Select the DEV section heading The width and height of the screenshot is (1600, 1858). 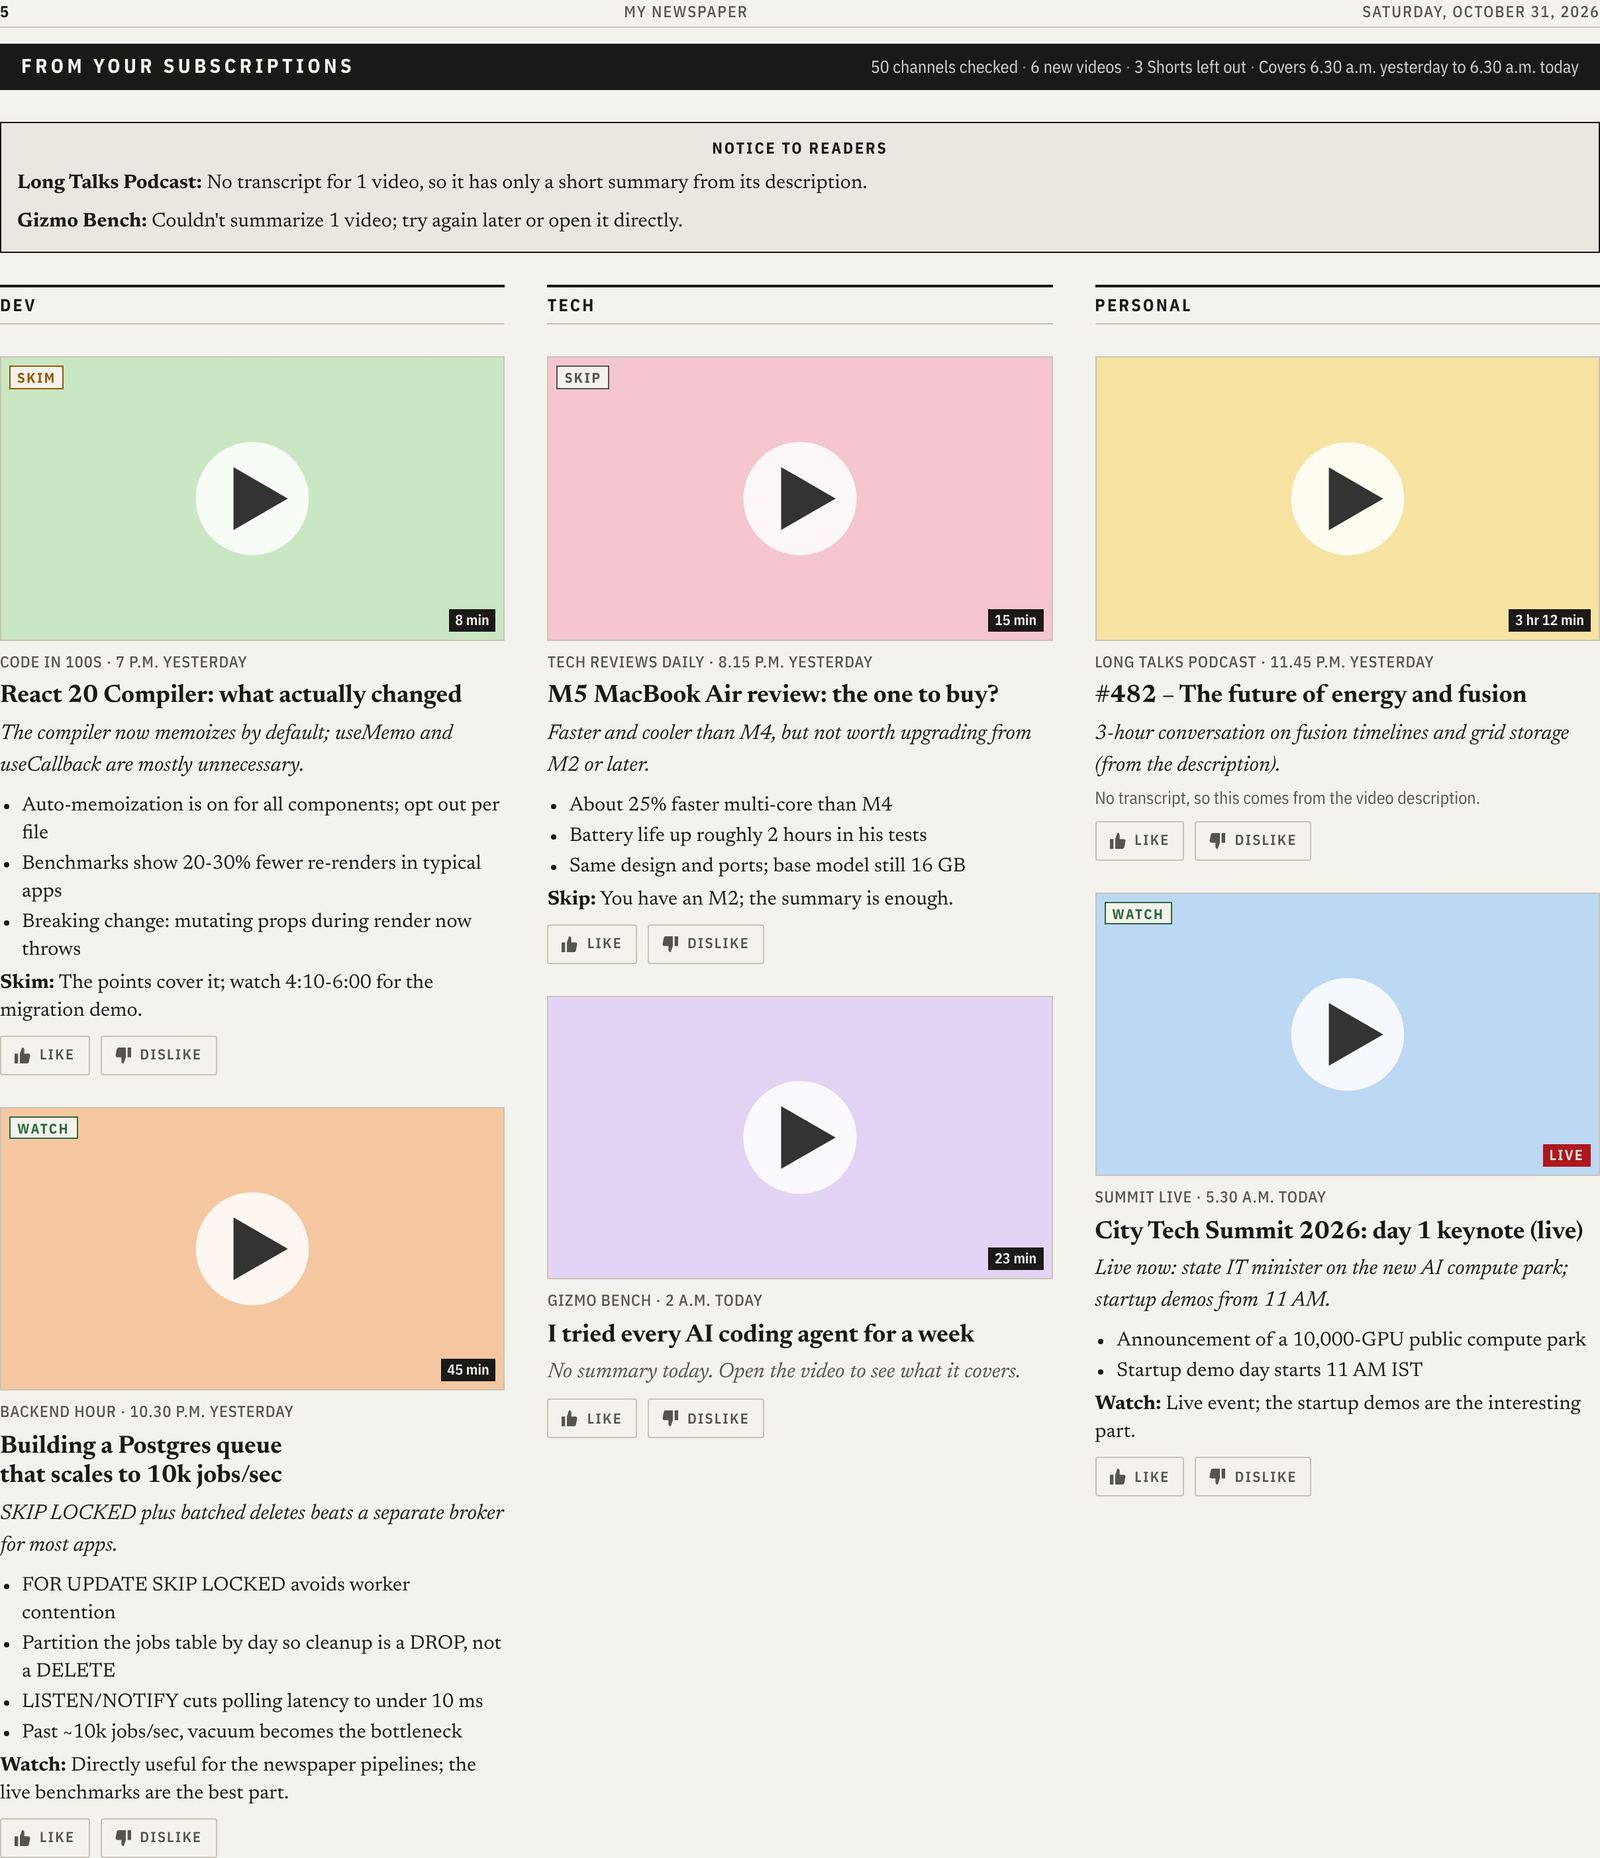pyautogui.click(x=18, y=306)
